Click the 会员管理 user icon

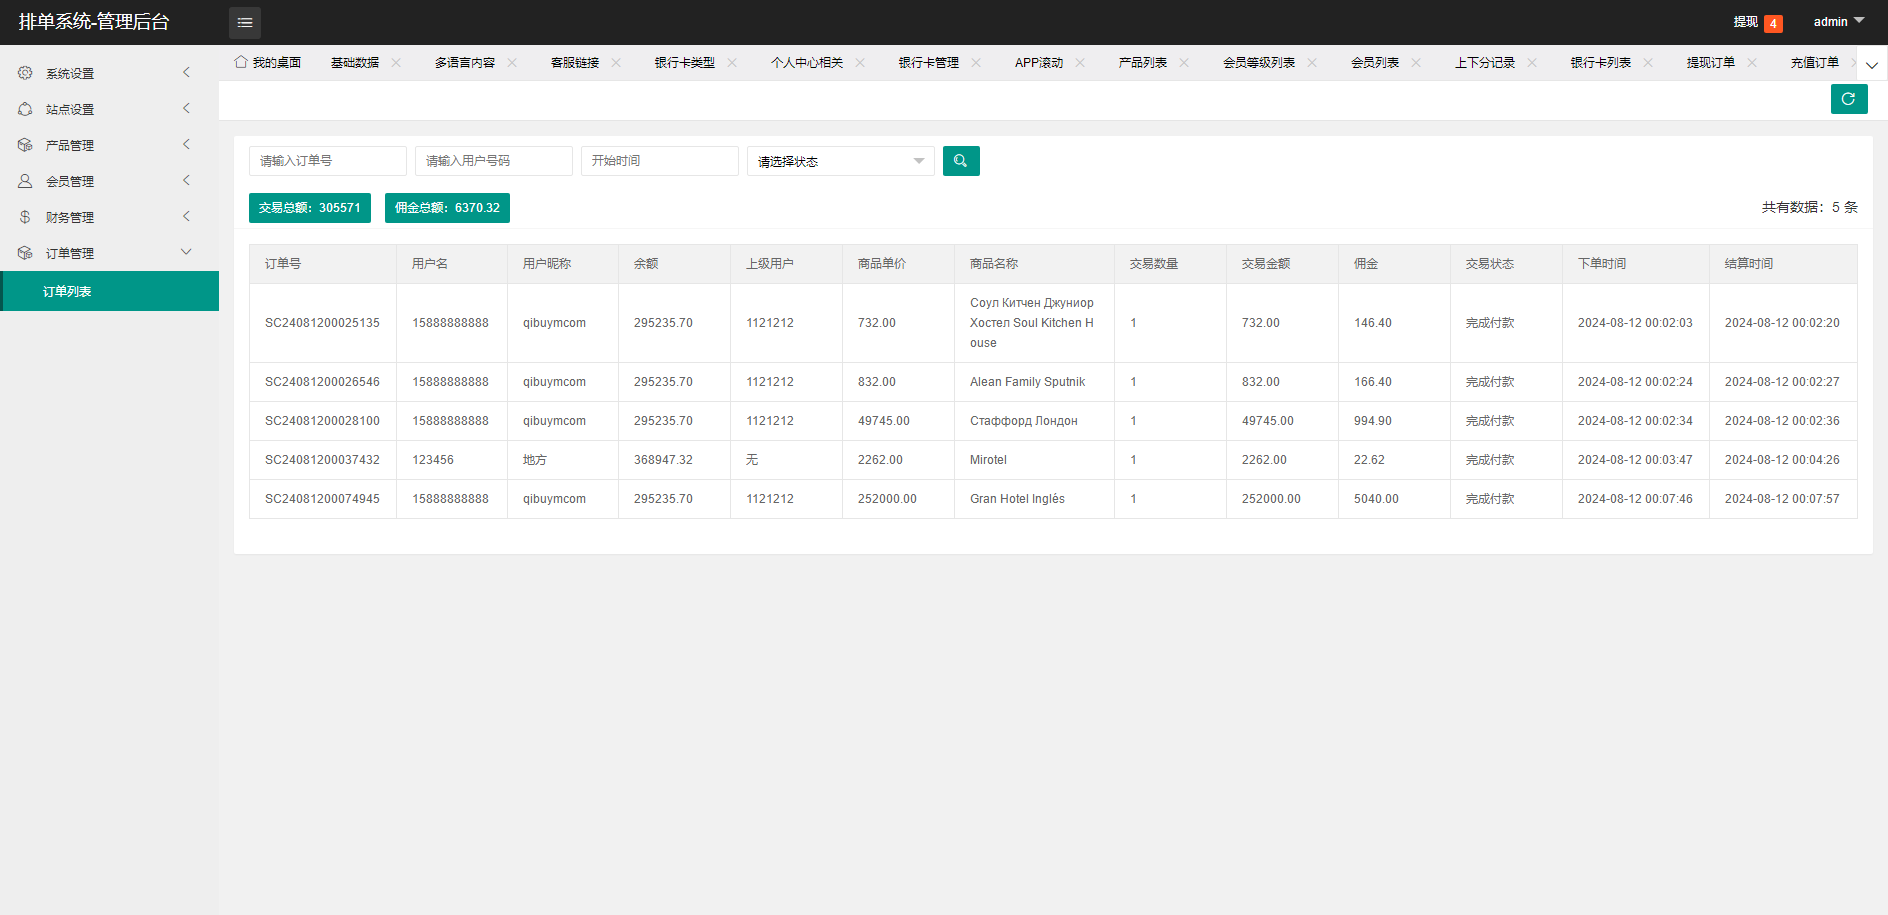pos(25,181)
